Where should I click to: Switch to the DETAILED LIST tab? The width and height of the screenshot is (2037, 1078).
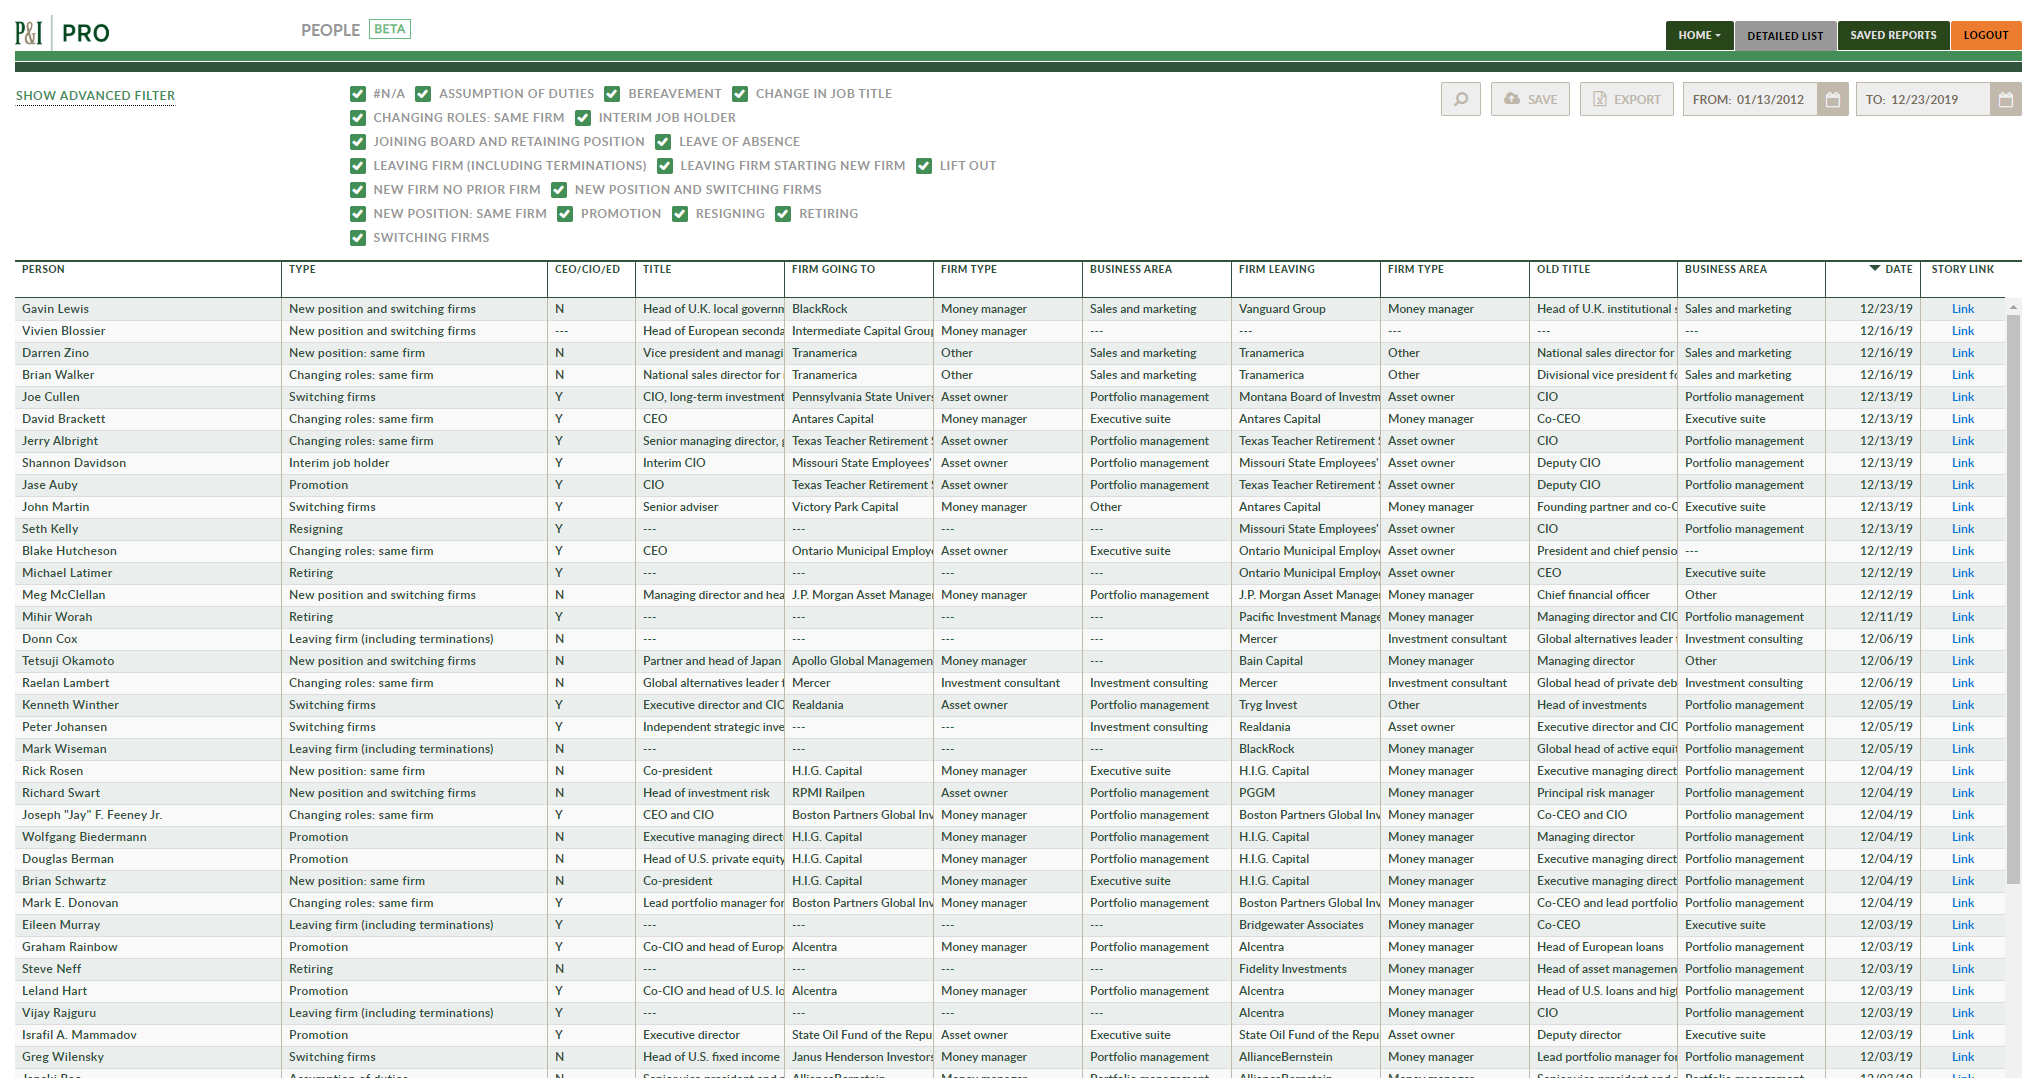pos(1785,35)
